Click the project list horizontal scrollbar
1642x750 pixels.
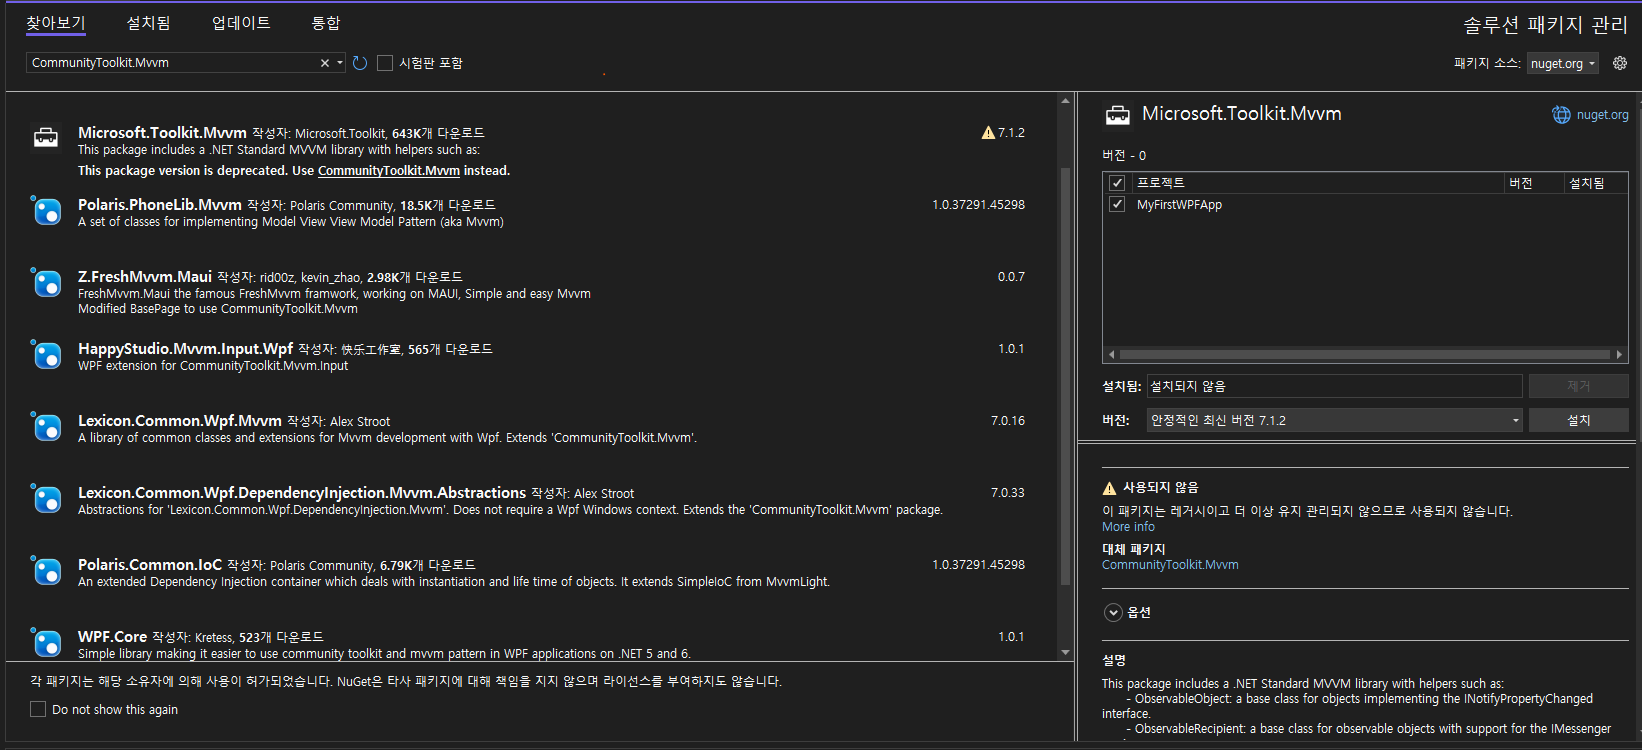pos(1365,354)
